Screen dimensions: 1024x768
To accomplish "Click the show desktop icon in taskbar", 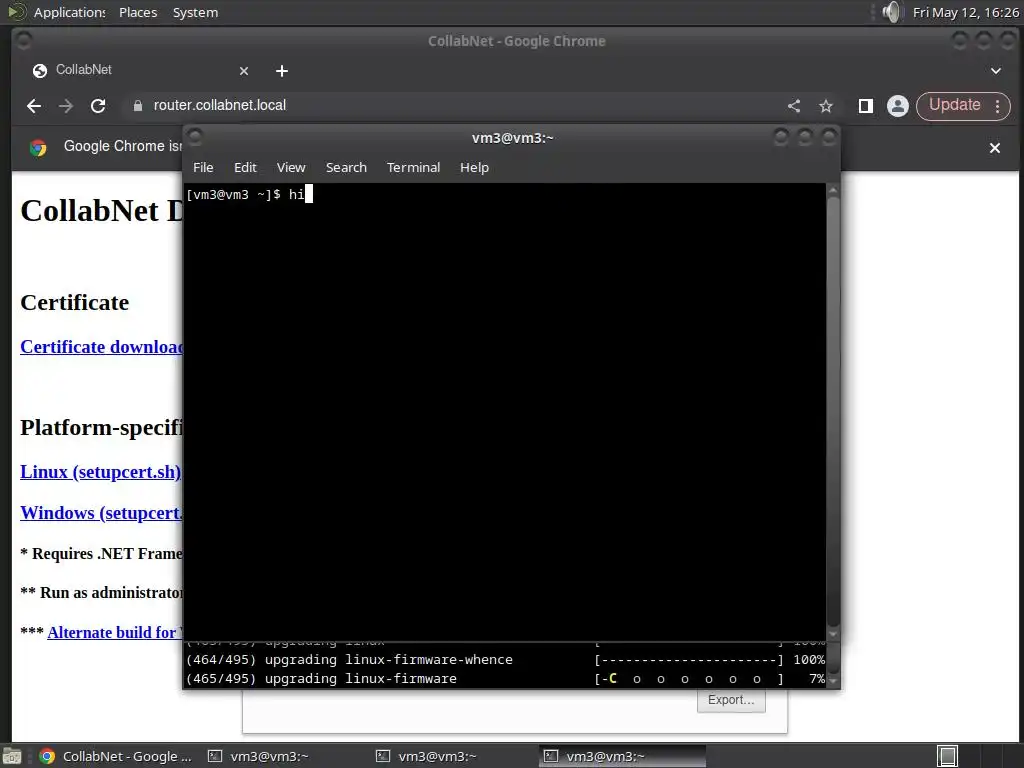I will [12, 756].
